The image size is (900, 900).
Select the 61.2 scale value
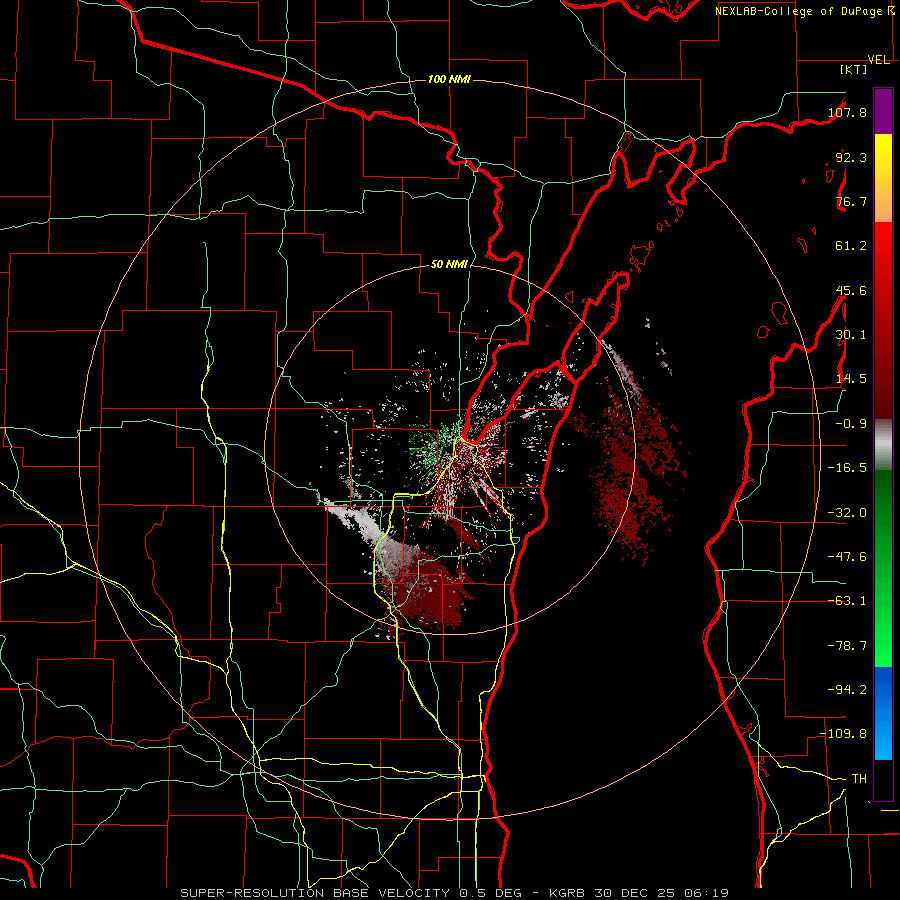[851, 246]
